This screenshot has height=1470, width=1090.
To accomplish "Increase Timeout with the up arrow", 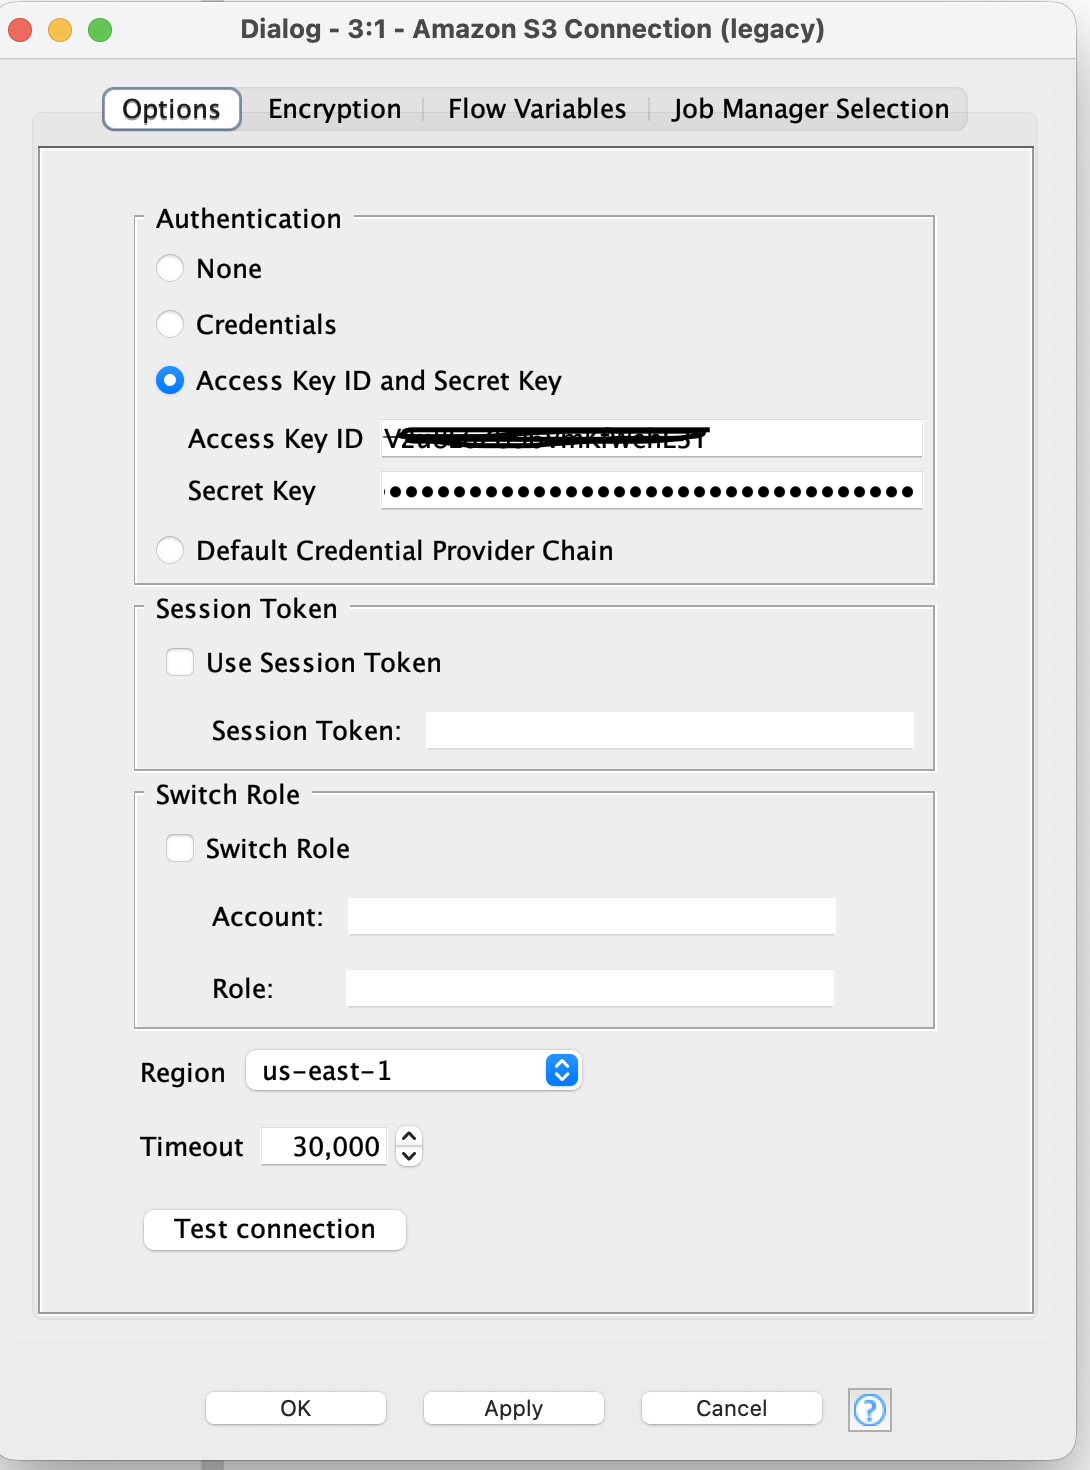I will point(409,1137).
